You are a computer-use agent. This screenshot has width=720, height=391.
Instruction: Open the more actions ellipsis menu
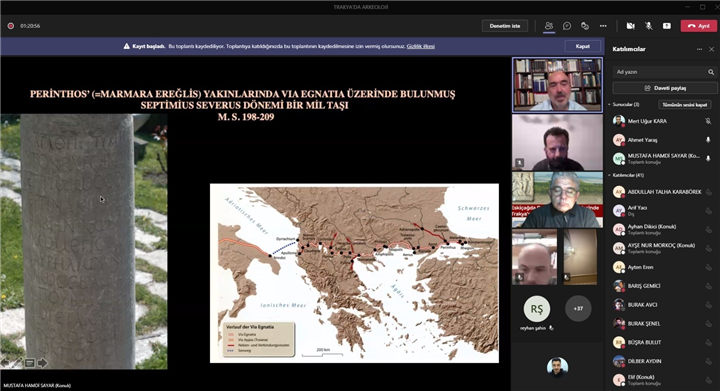(603, 26)
